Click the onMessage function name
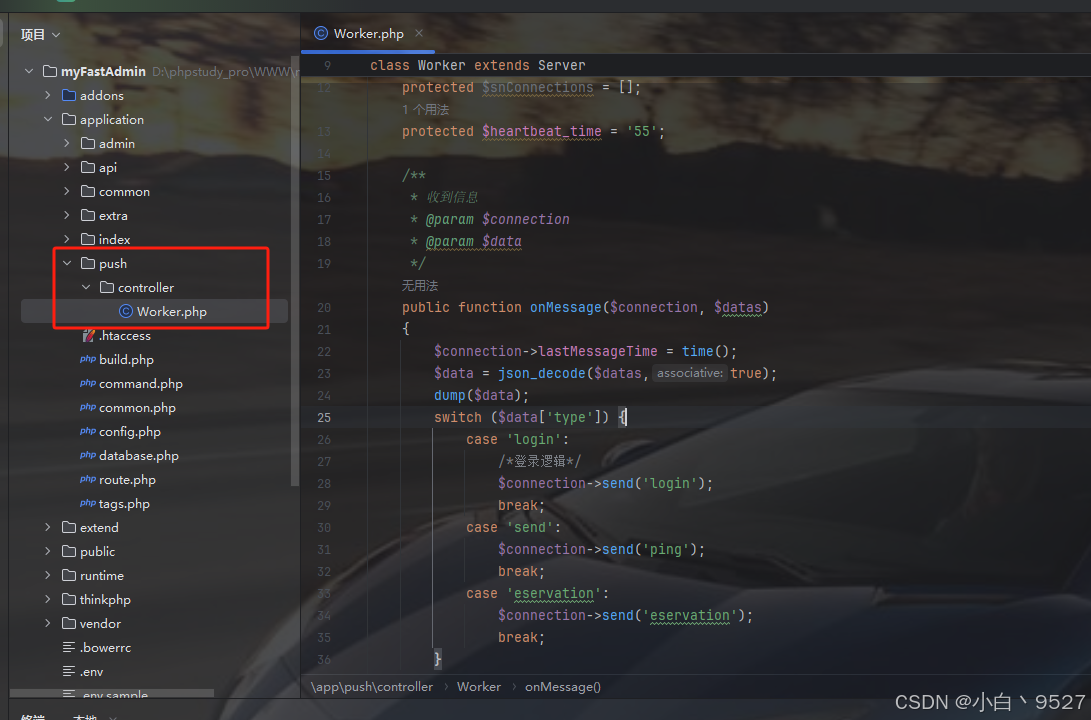Screen dimensions: 1091x720 click(566, 307)
